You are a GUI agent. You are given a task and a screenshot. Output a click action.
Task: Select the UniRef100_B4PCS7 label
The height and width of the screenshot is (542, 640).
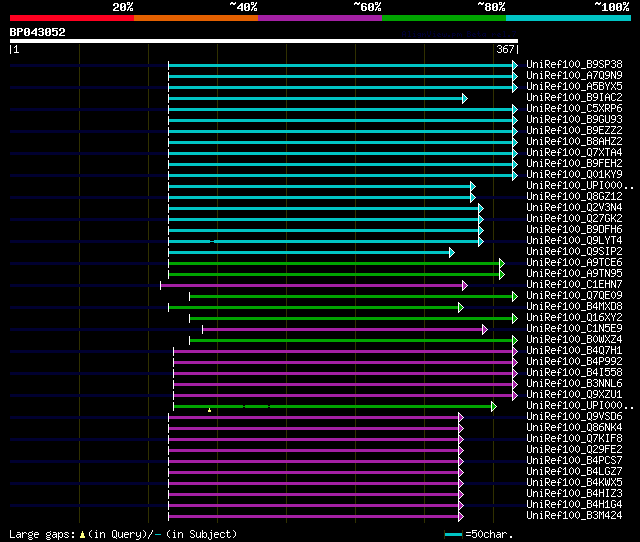(x=574, y=461)
